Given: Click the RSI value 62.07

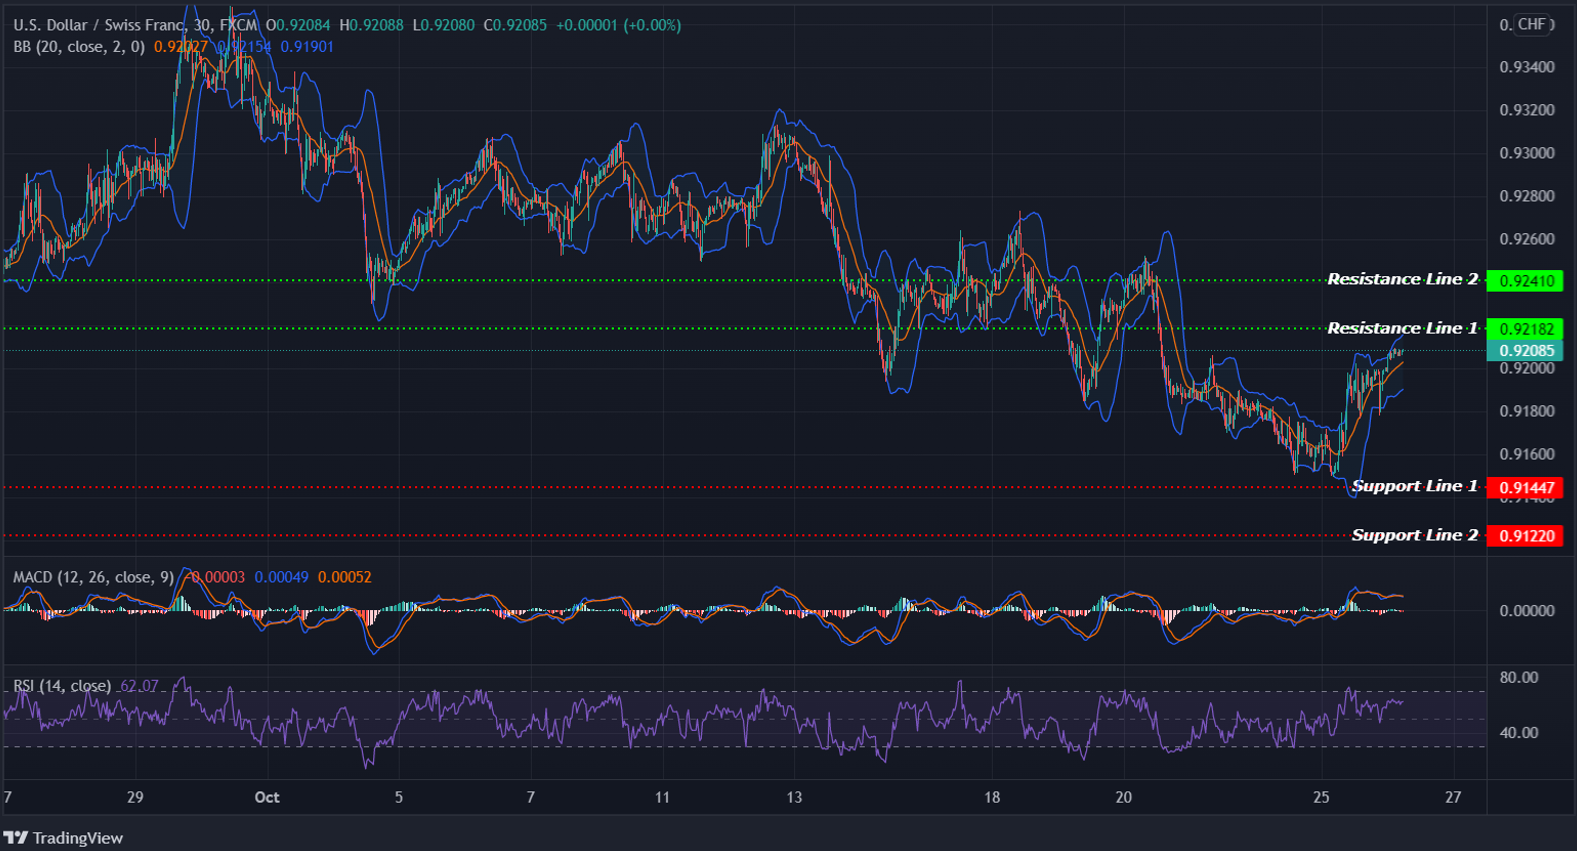Looking at the screenshot, I should (x=139, y=686).
